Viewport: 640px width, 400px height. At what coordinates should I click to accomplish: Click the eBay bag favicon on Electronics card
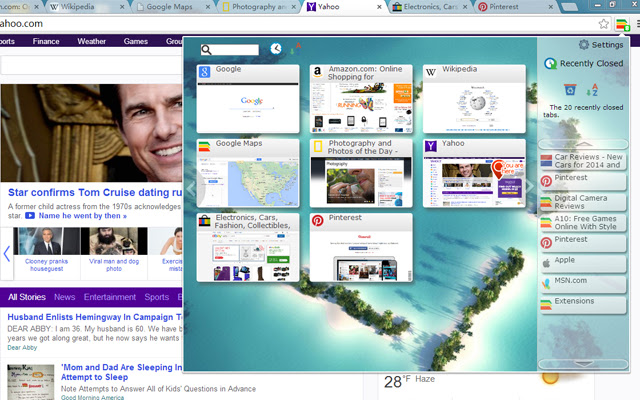pyautogui.click(x=204, y=220)
